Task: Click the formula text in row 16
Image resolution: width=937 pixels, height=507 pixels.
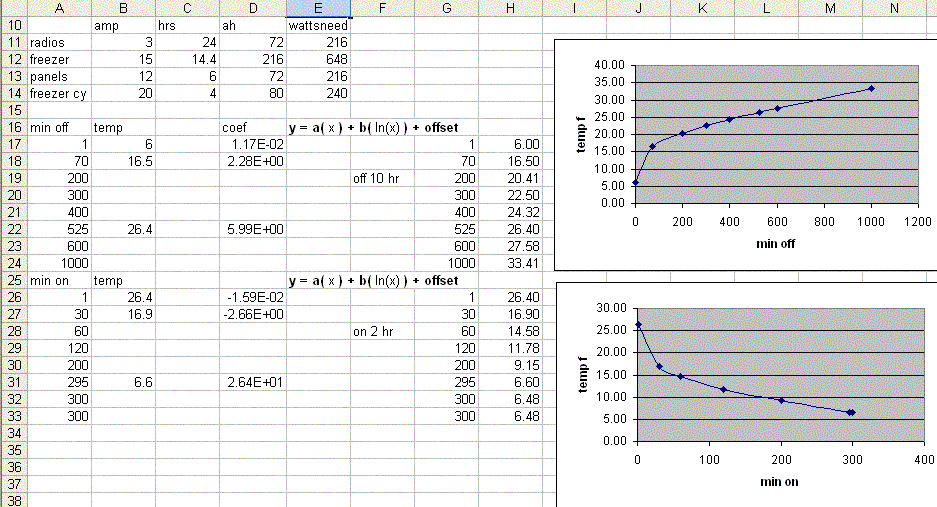Action: [373, 127]
